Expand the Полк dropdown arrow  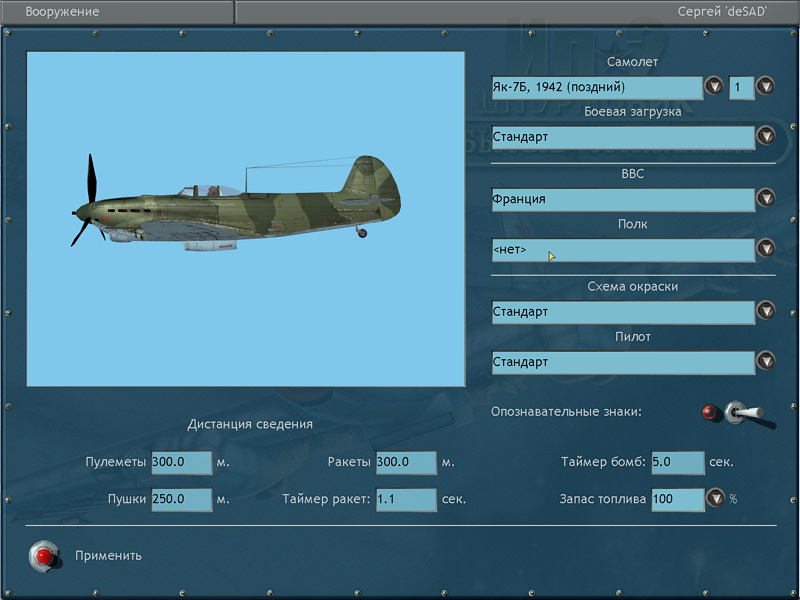(x=766, y=249)
